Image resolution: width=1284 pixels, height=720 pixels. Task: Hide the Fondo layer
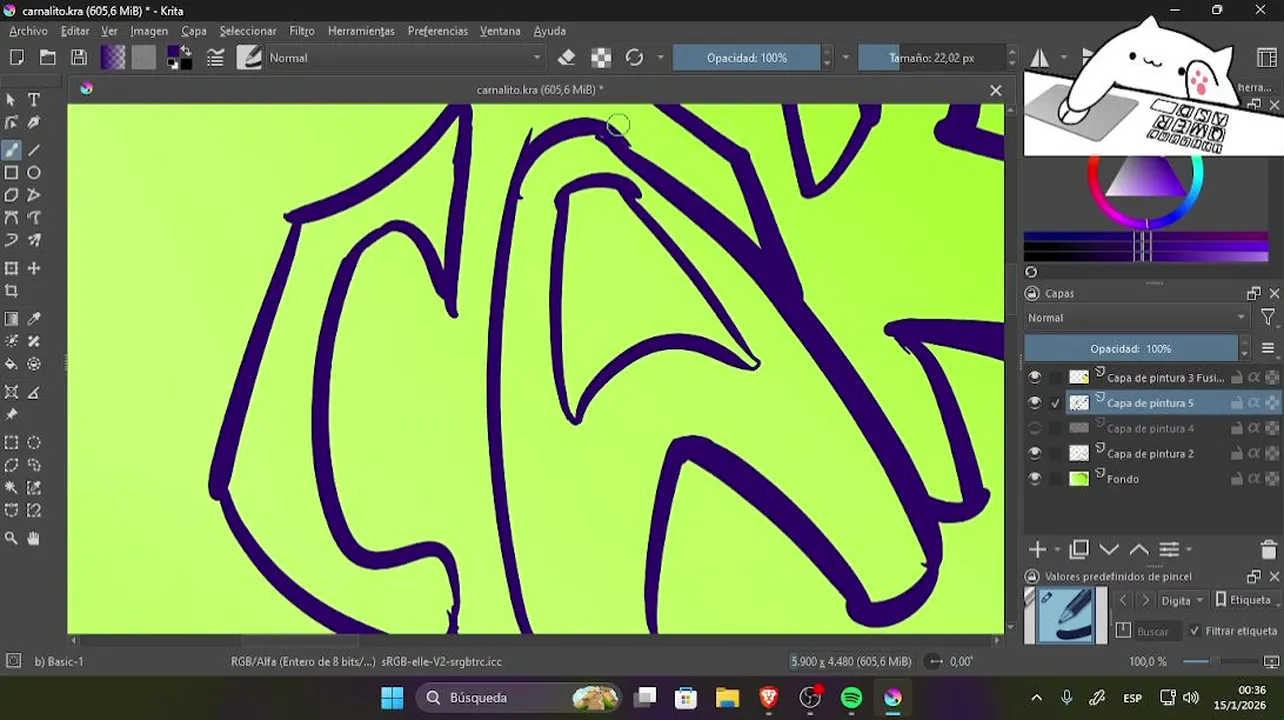click(1035, 479)
